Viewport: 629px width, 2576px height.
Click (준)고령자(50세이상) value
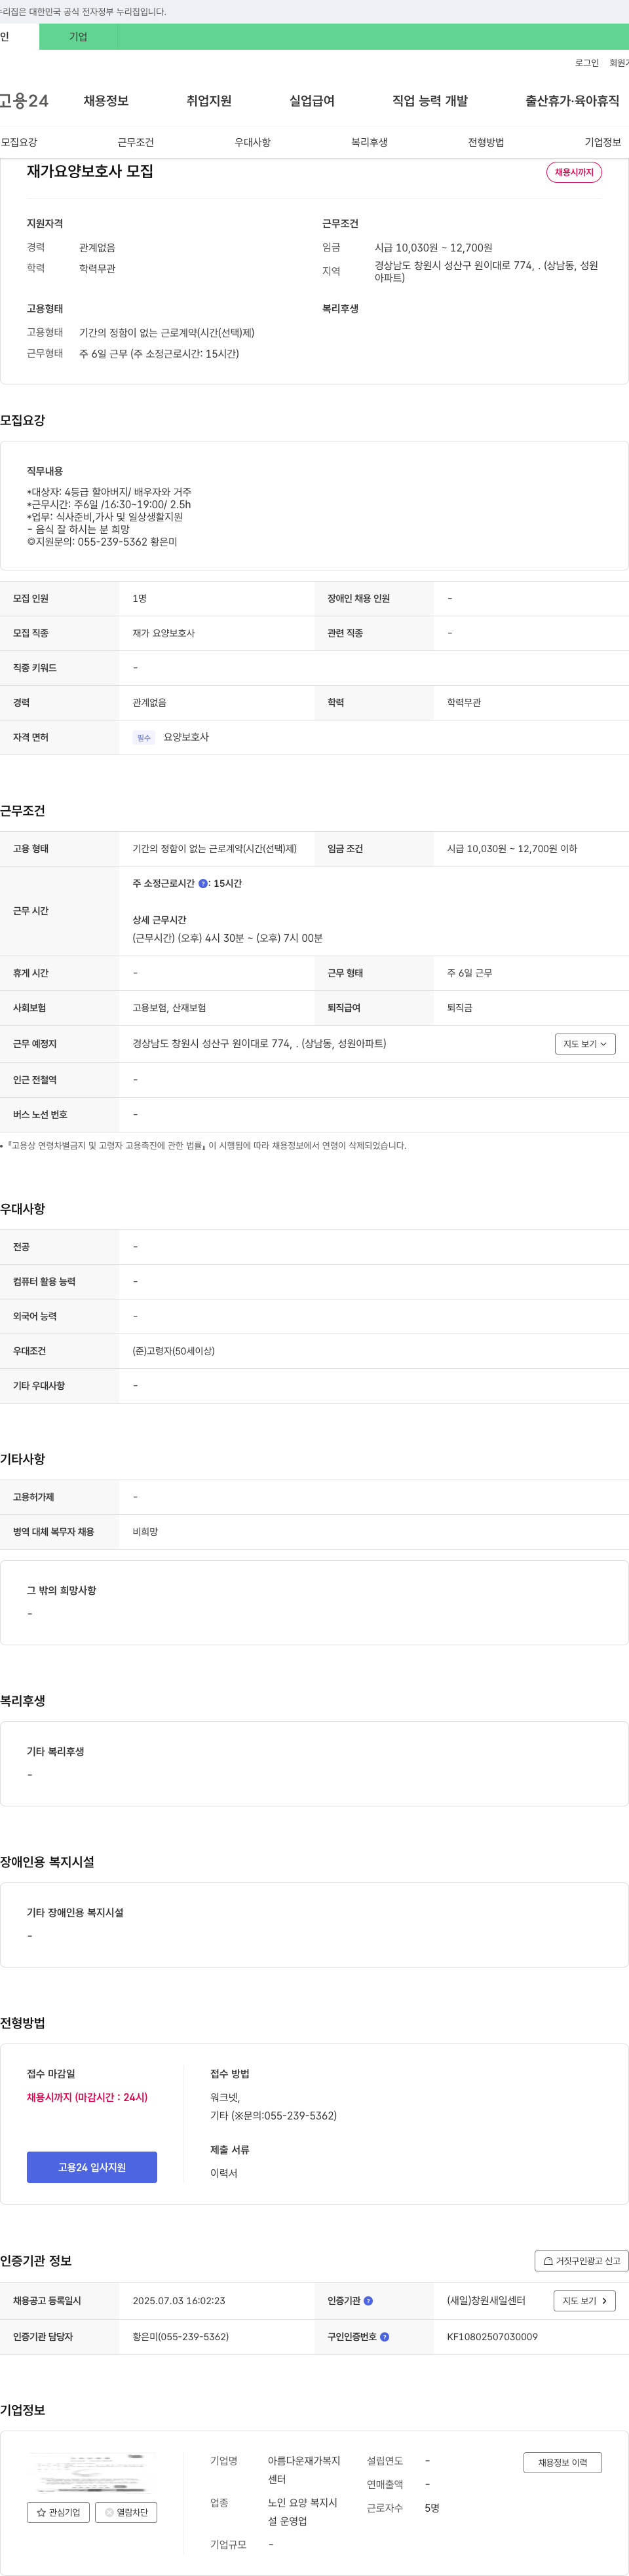[174, 1350]
